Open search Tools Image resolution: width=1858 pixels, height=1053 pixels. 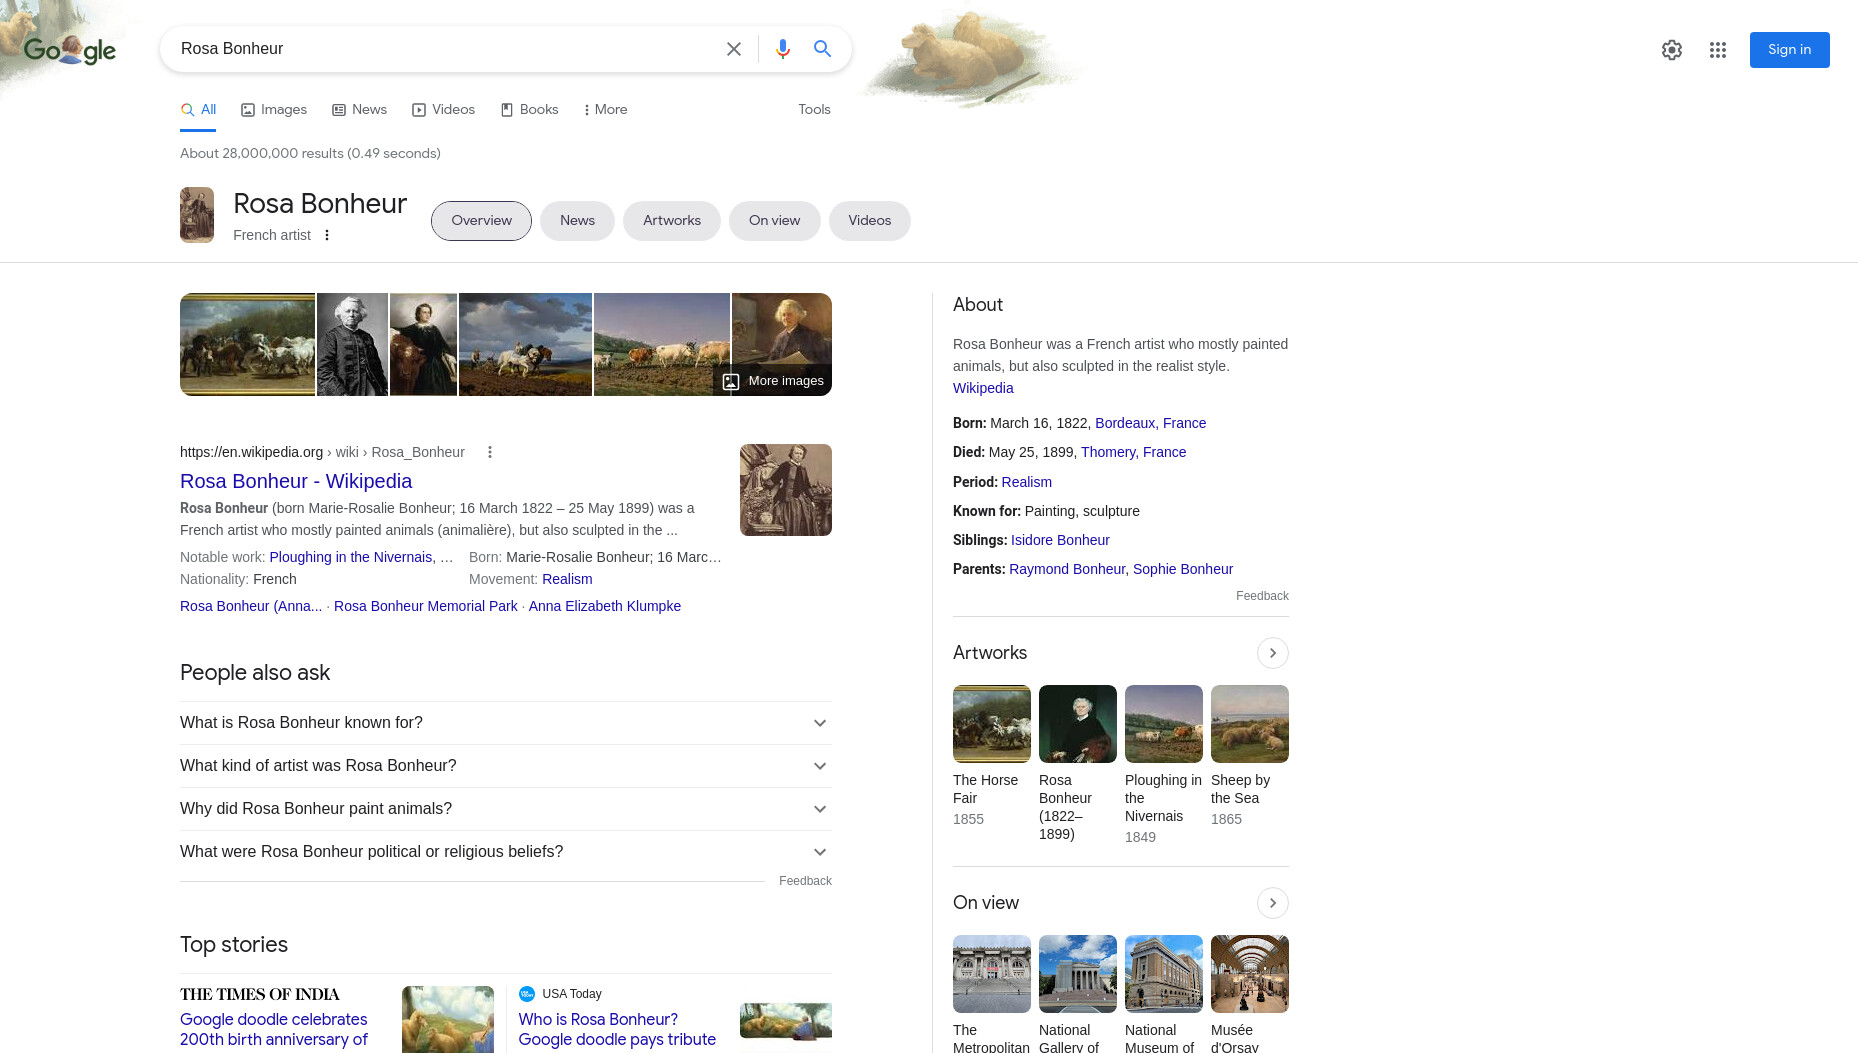814,110
